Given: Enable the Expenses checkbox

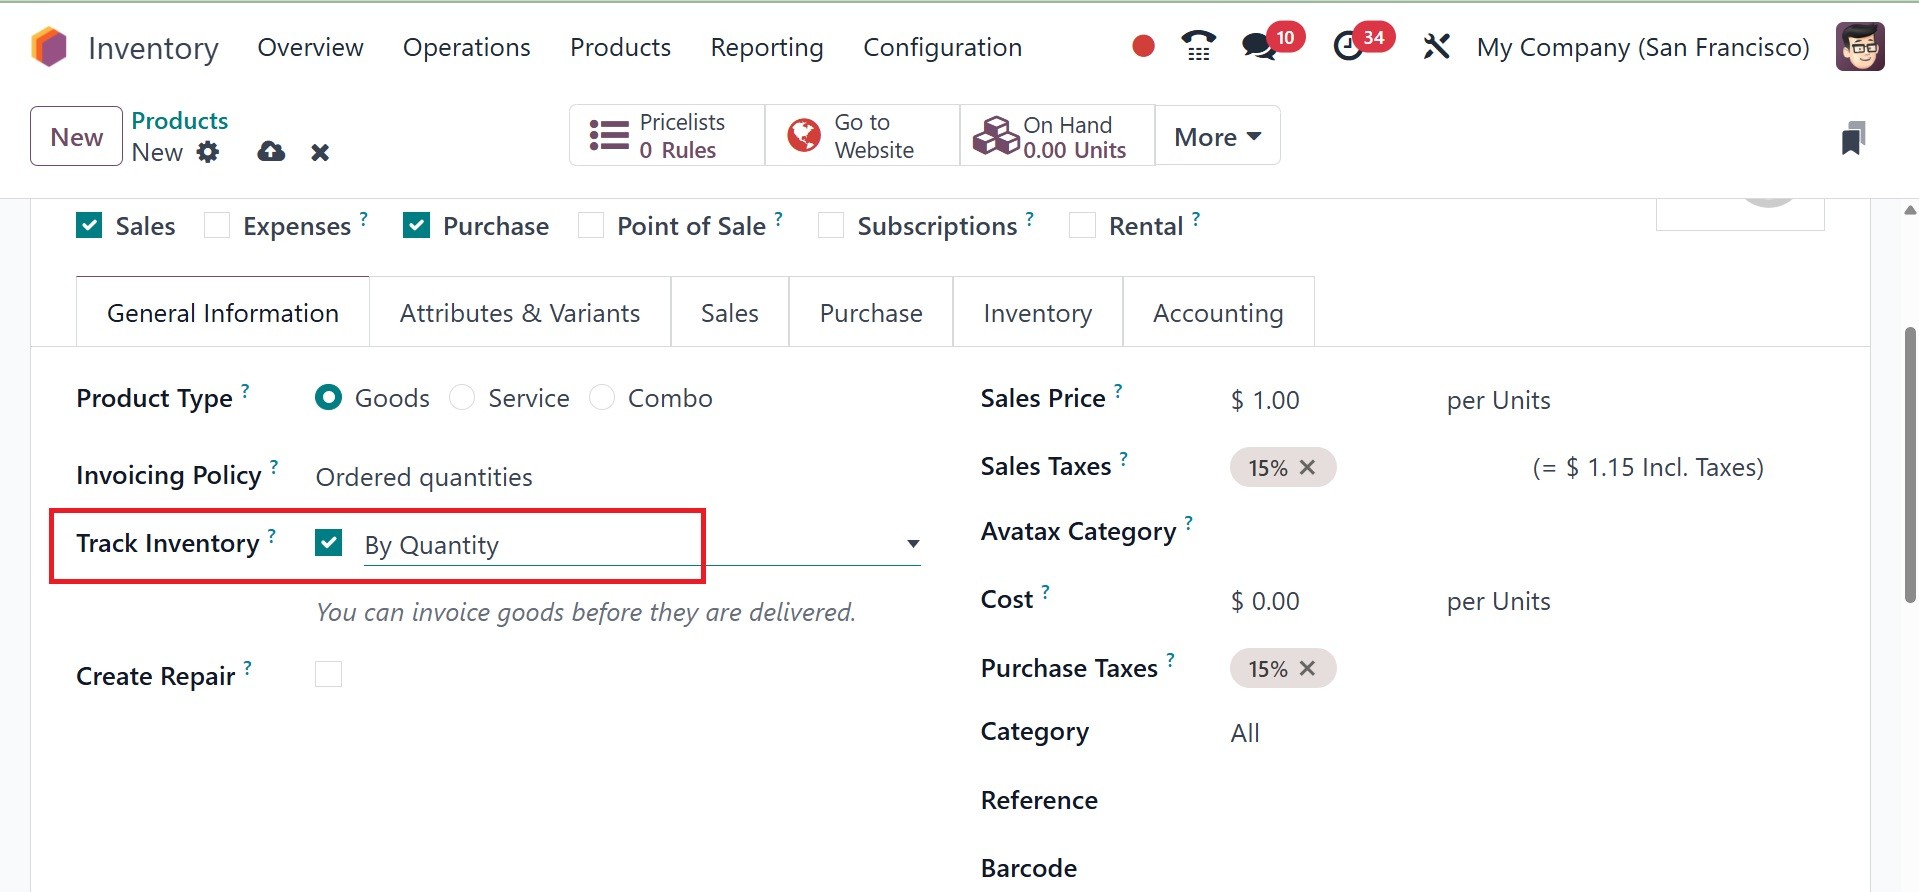Looking at the screenshot, I should pyautogui.click(x=217, y=226).
